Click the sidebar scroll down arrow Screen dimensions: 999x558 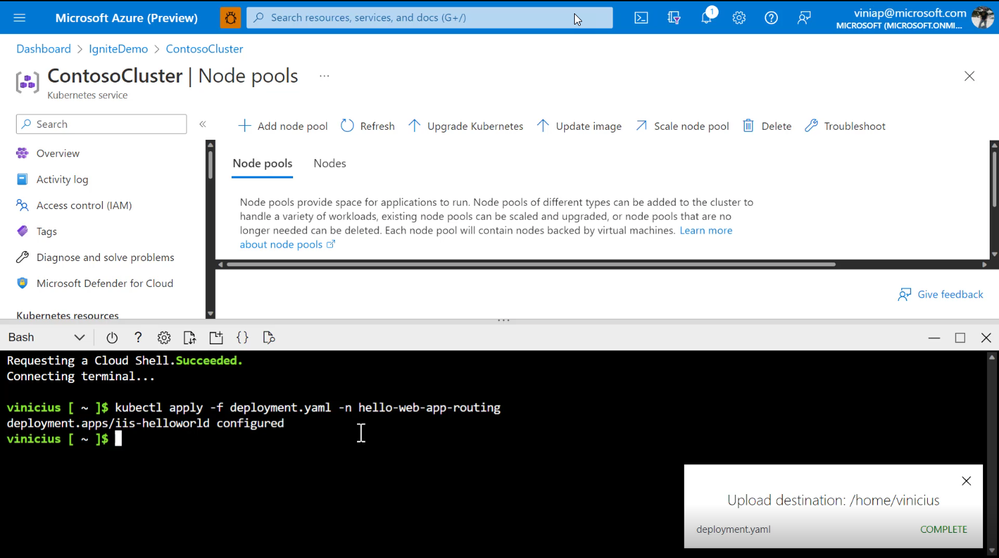210,314
